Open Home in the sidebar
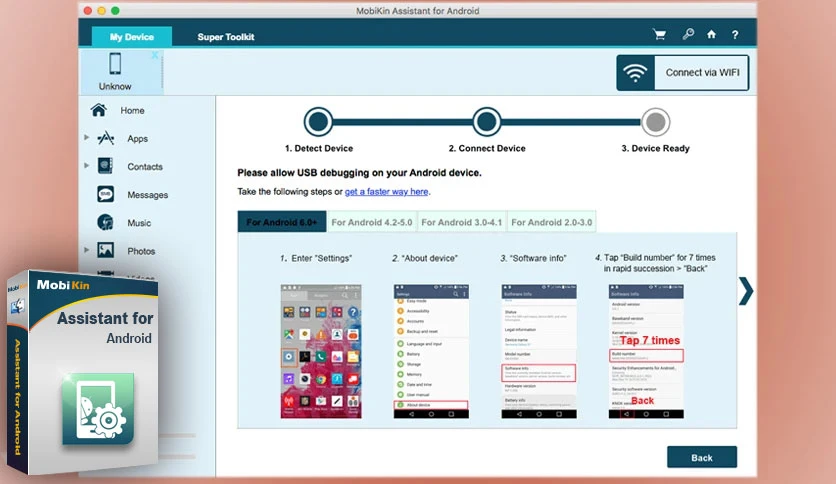The image size is (836, 484). (x=132, y=110)
